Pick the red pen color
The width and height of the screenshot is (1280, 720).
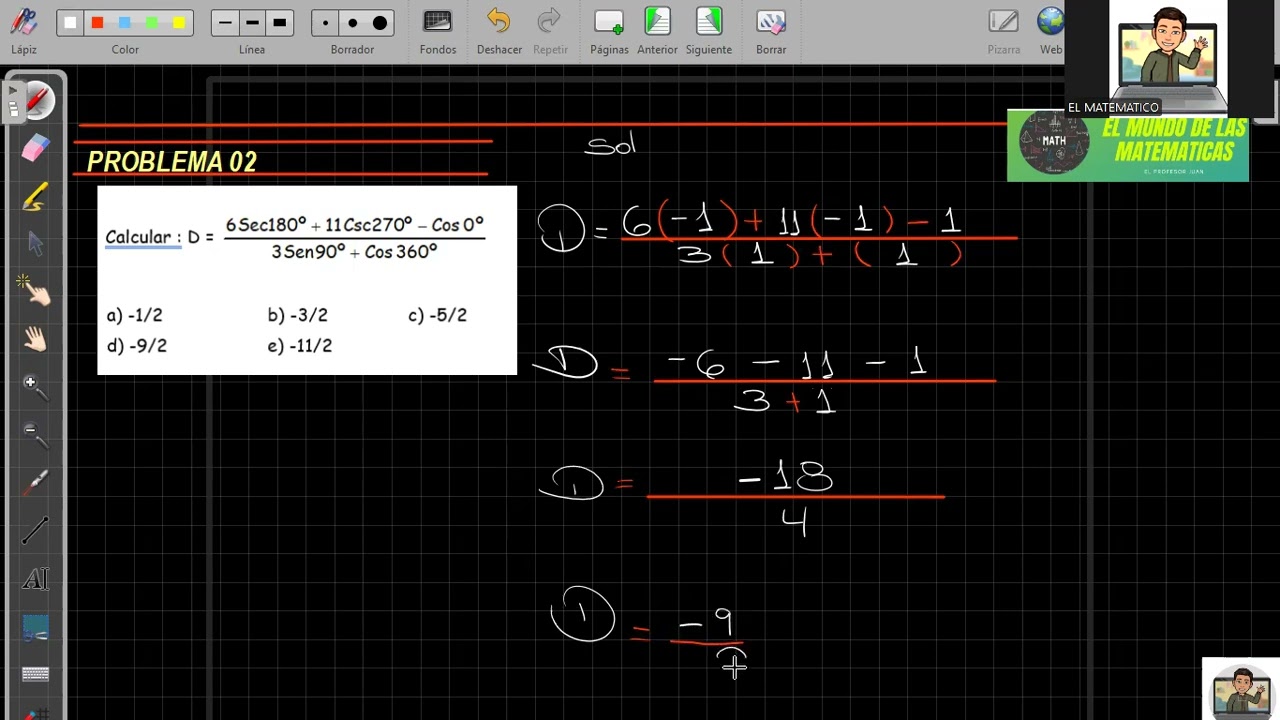pyautogui.click(x=97, y=23)
